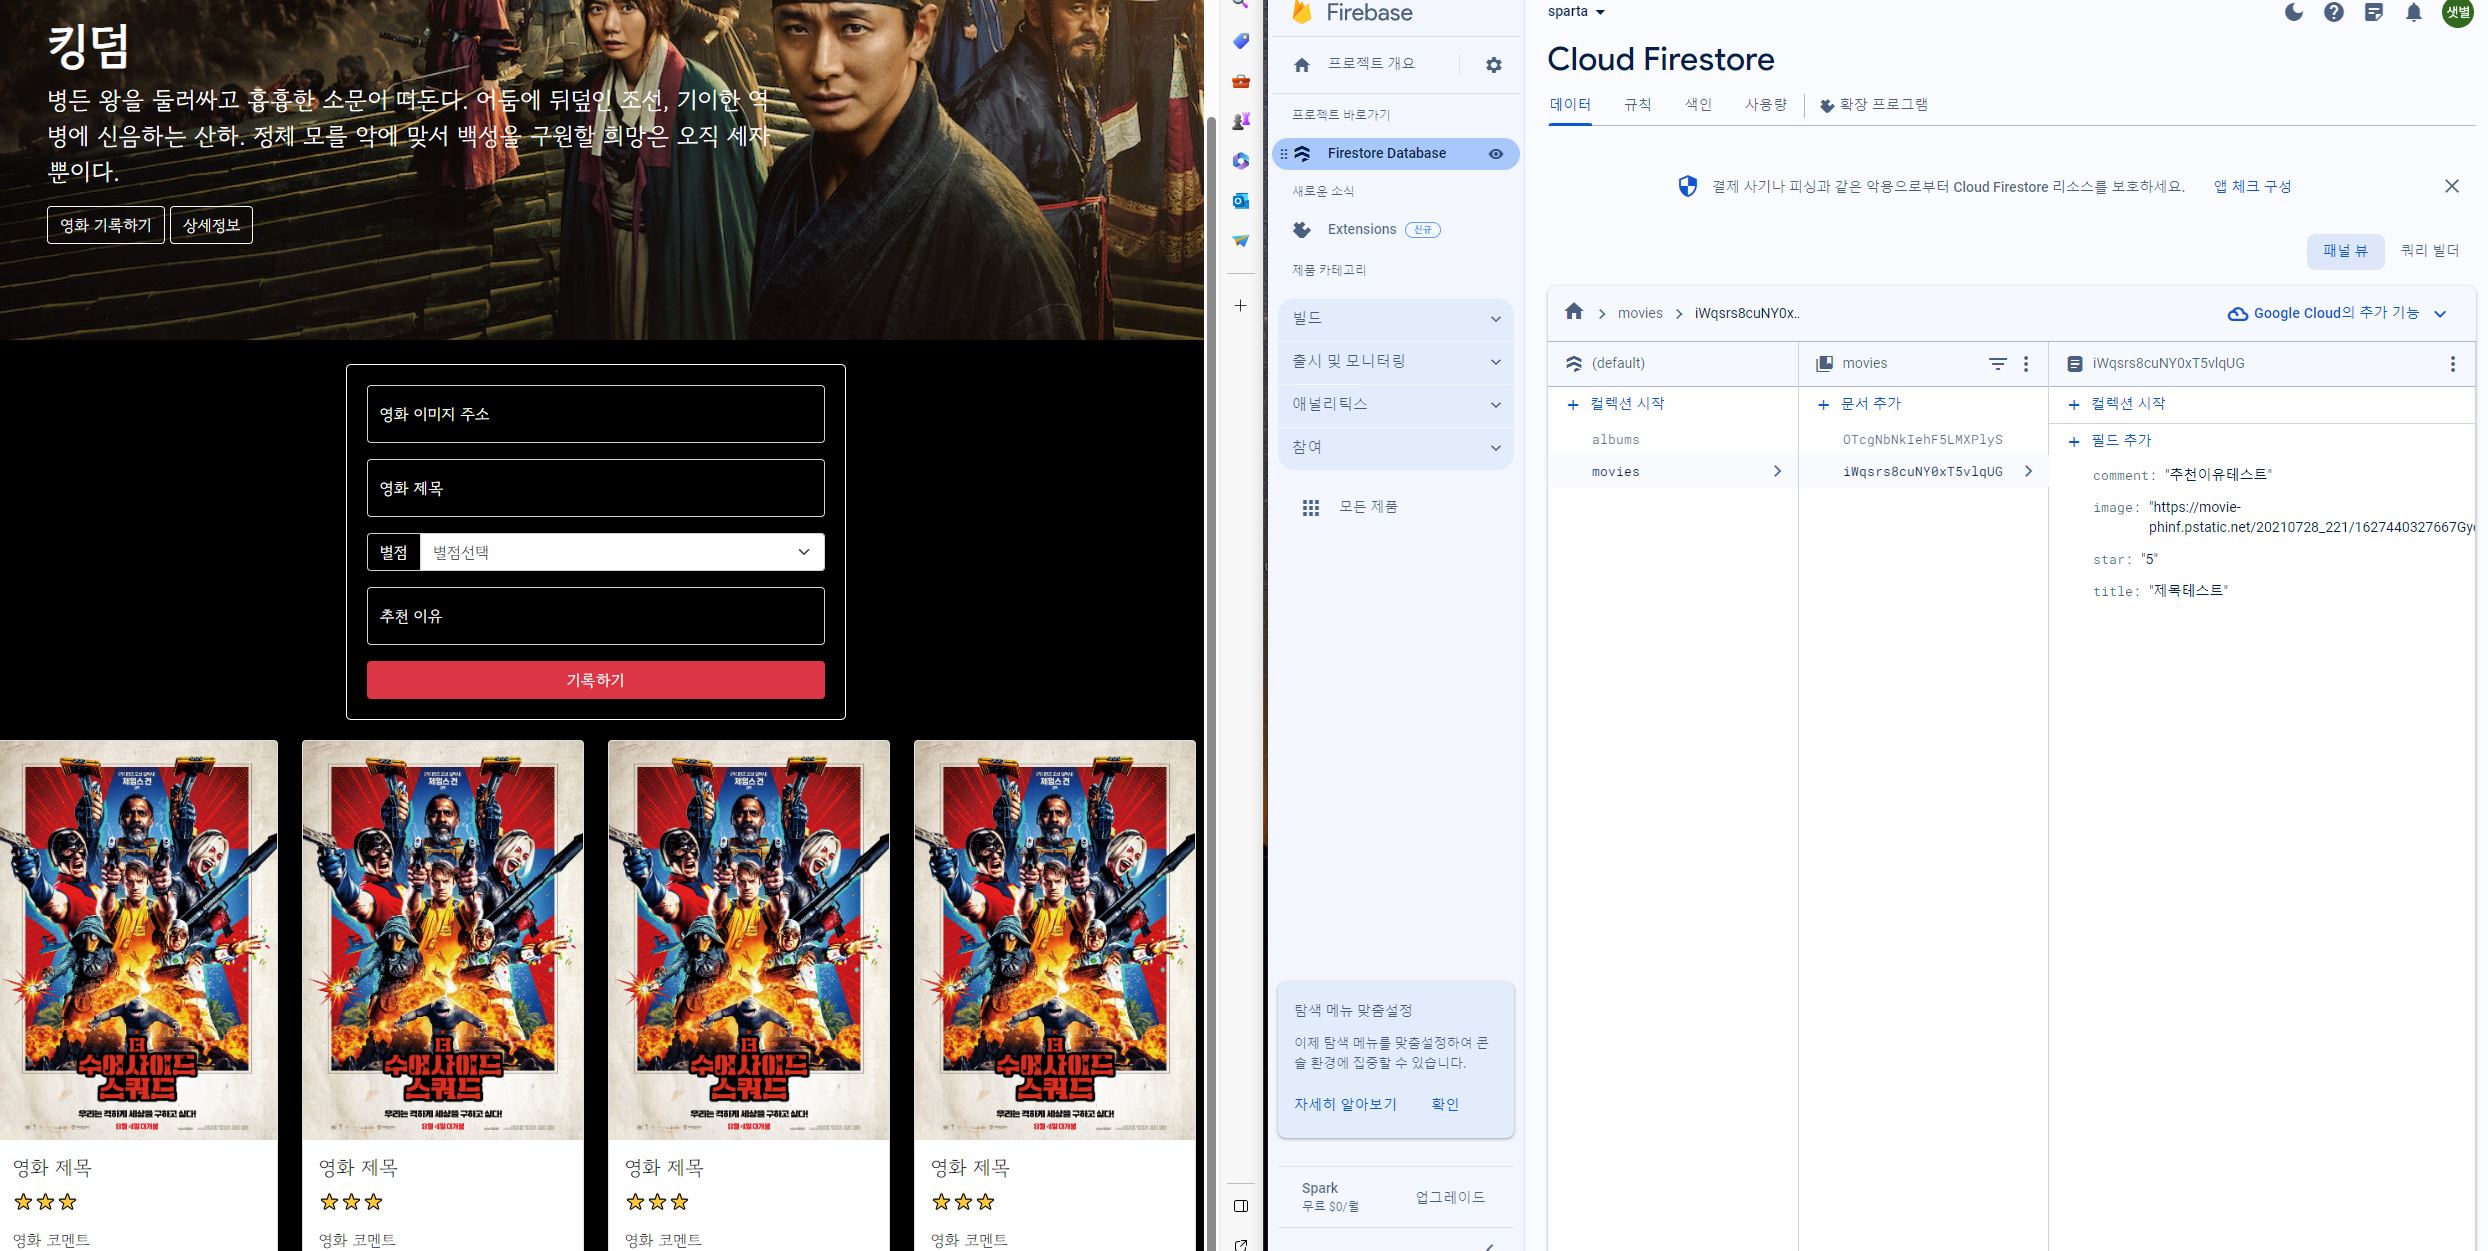The height and width of the screenshot is (1251, 2488).
Task: Click the 상세정보 button
Action: 211,225
